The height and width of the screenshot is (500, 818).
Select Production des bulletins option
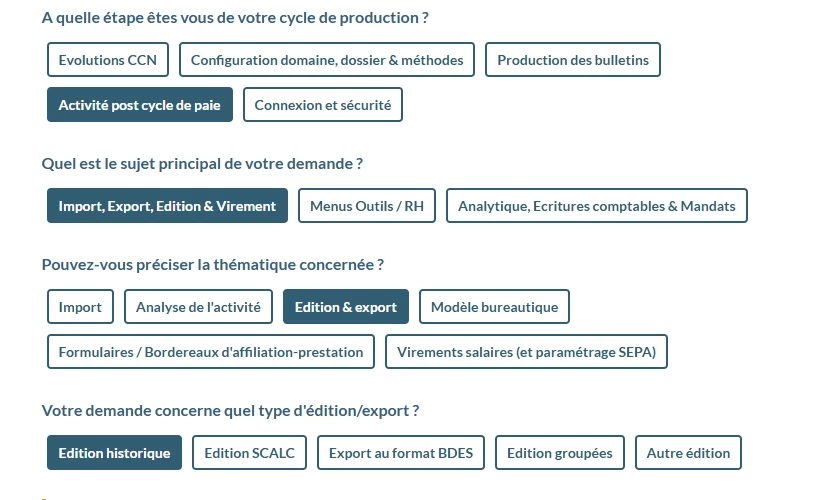[573, 60]
